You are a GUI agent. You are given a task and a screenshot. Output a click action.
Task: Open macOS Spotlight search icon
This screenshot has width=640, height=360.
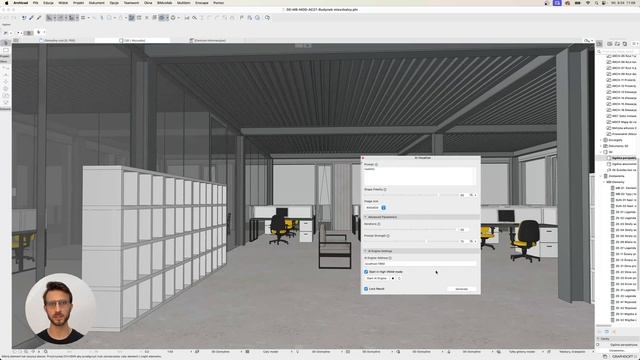(597, 3)
